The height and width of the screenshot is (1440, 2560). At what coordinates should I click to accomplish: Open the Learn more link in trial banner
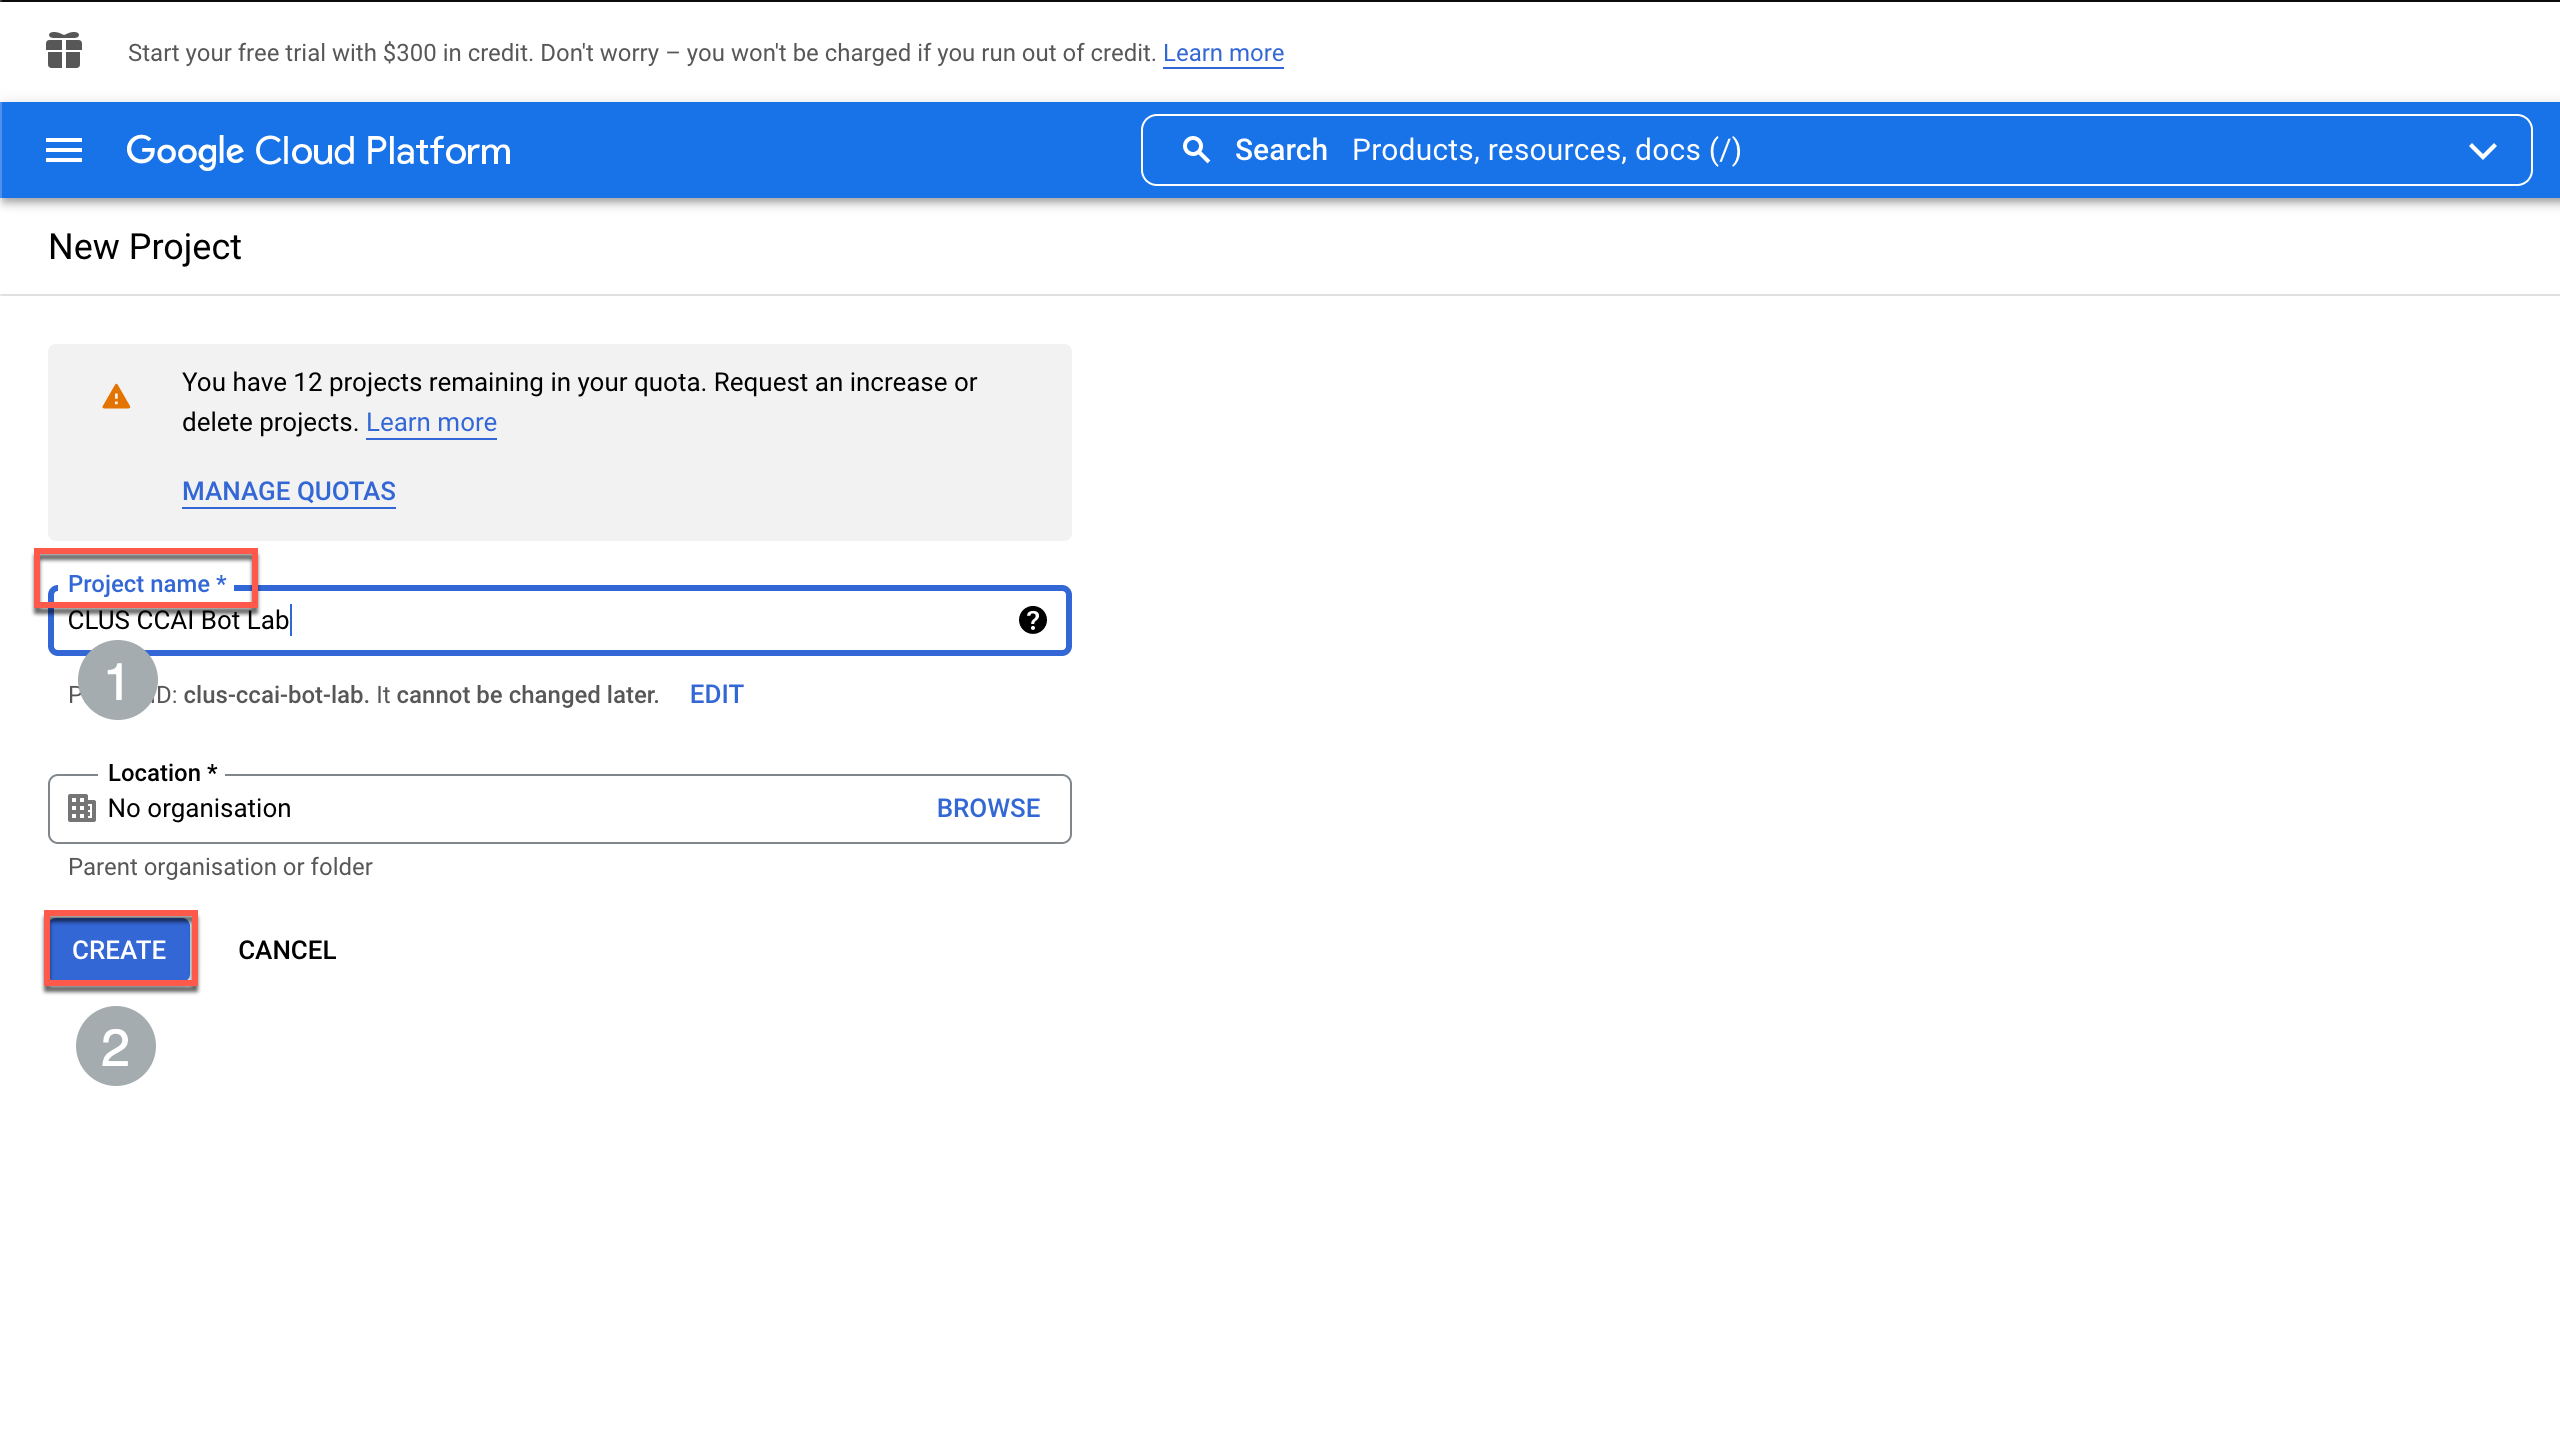[x=1223, y=53]
